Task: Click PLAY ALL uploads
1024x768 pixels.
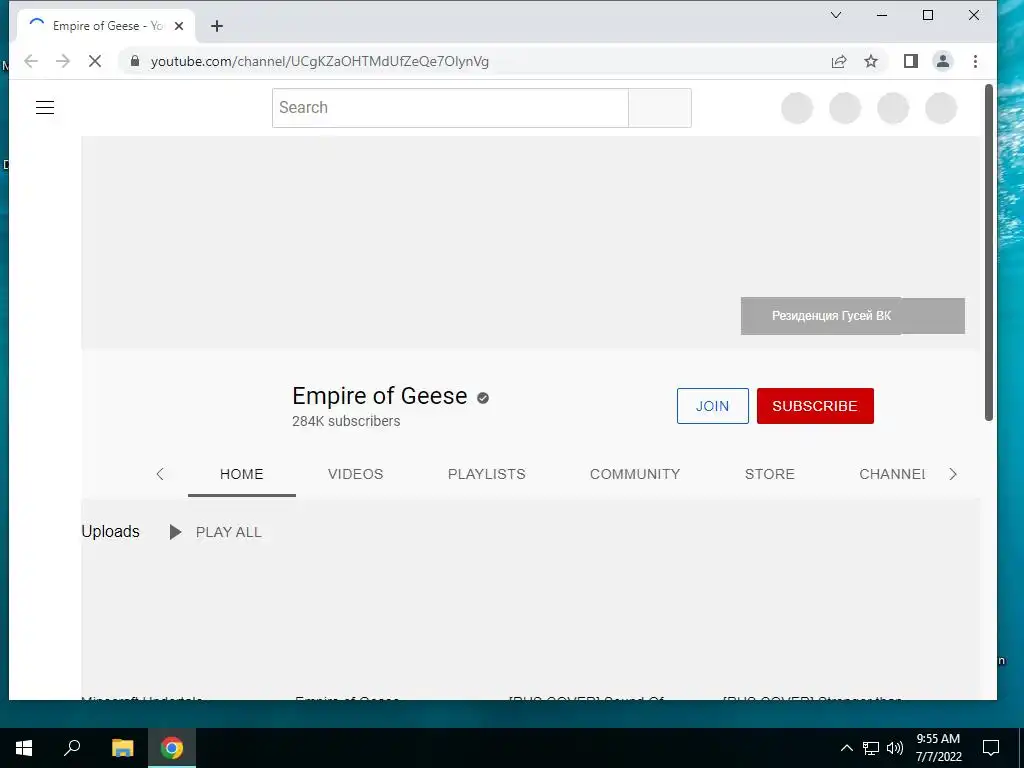Action: tap(215, 532)
